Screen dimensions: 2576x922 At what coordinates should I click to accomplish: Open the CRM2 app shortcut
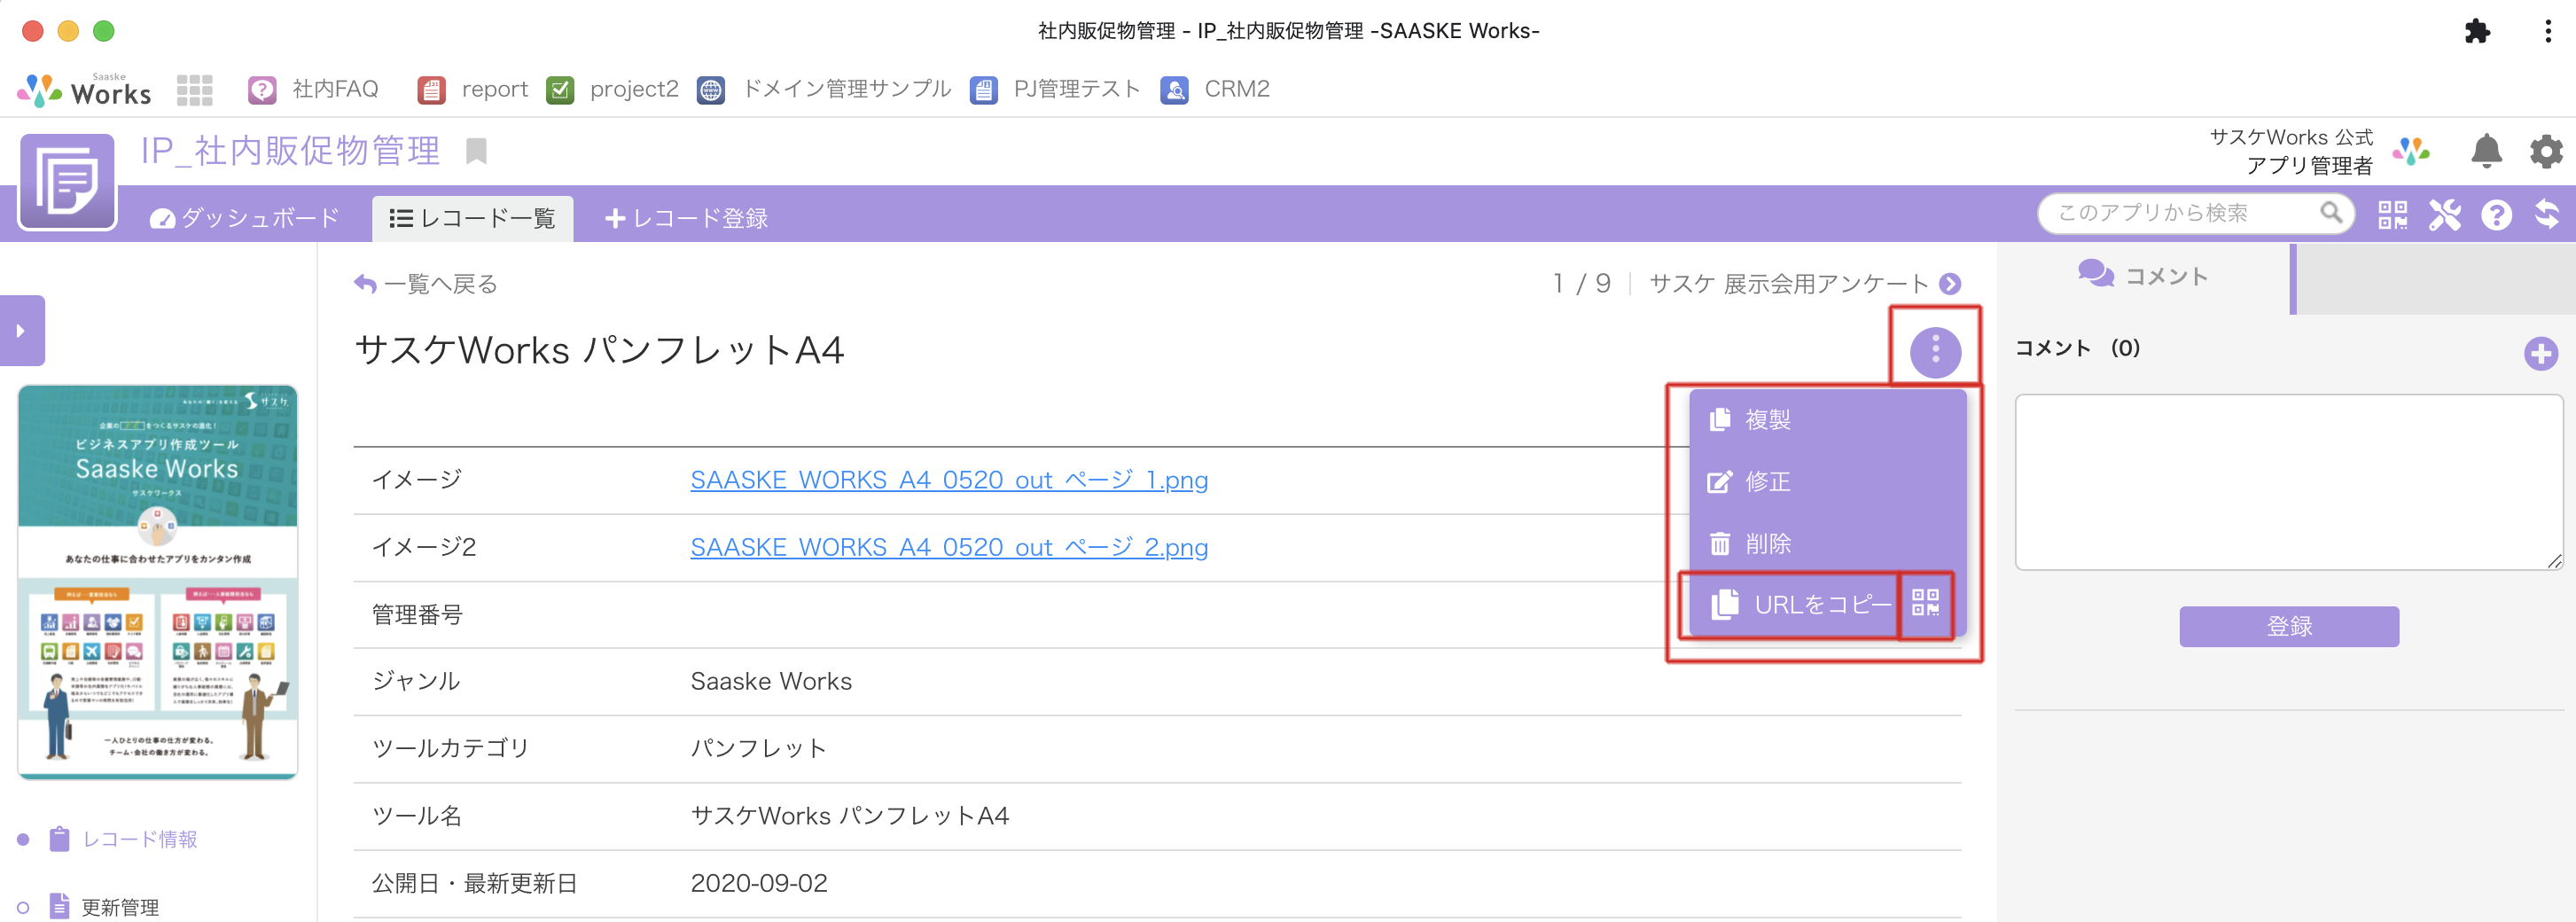1215,90
